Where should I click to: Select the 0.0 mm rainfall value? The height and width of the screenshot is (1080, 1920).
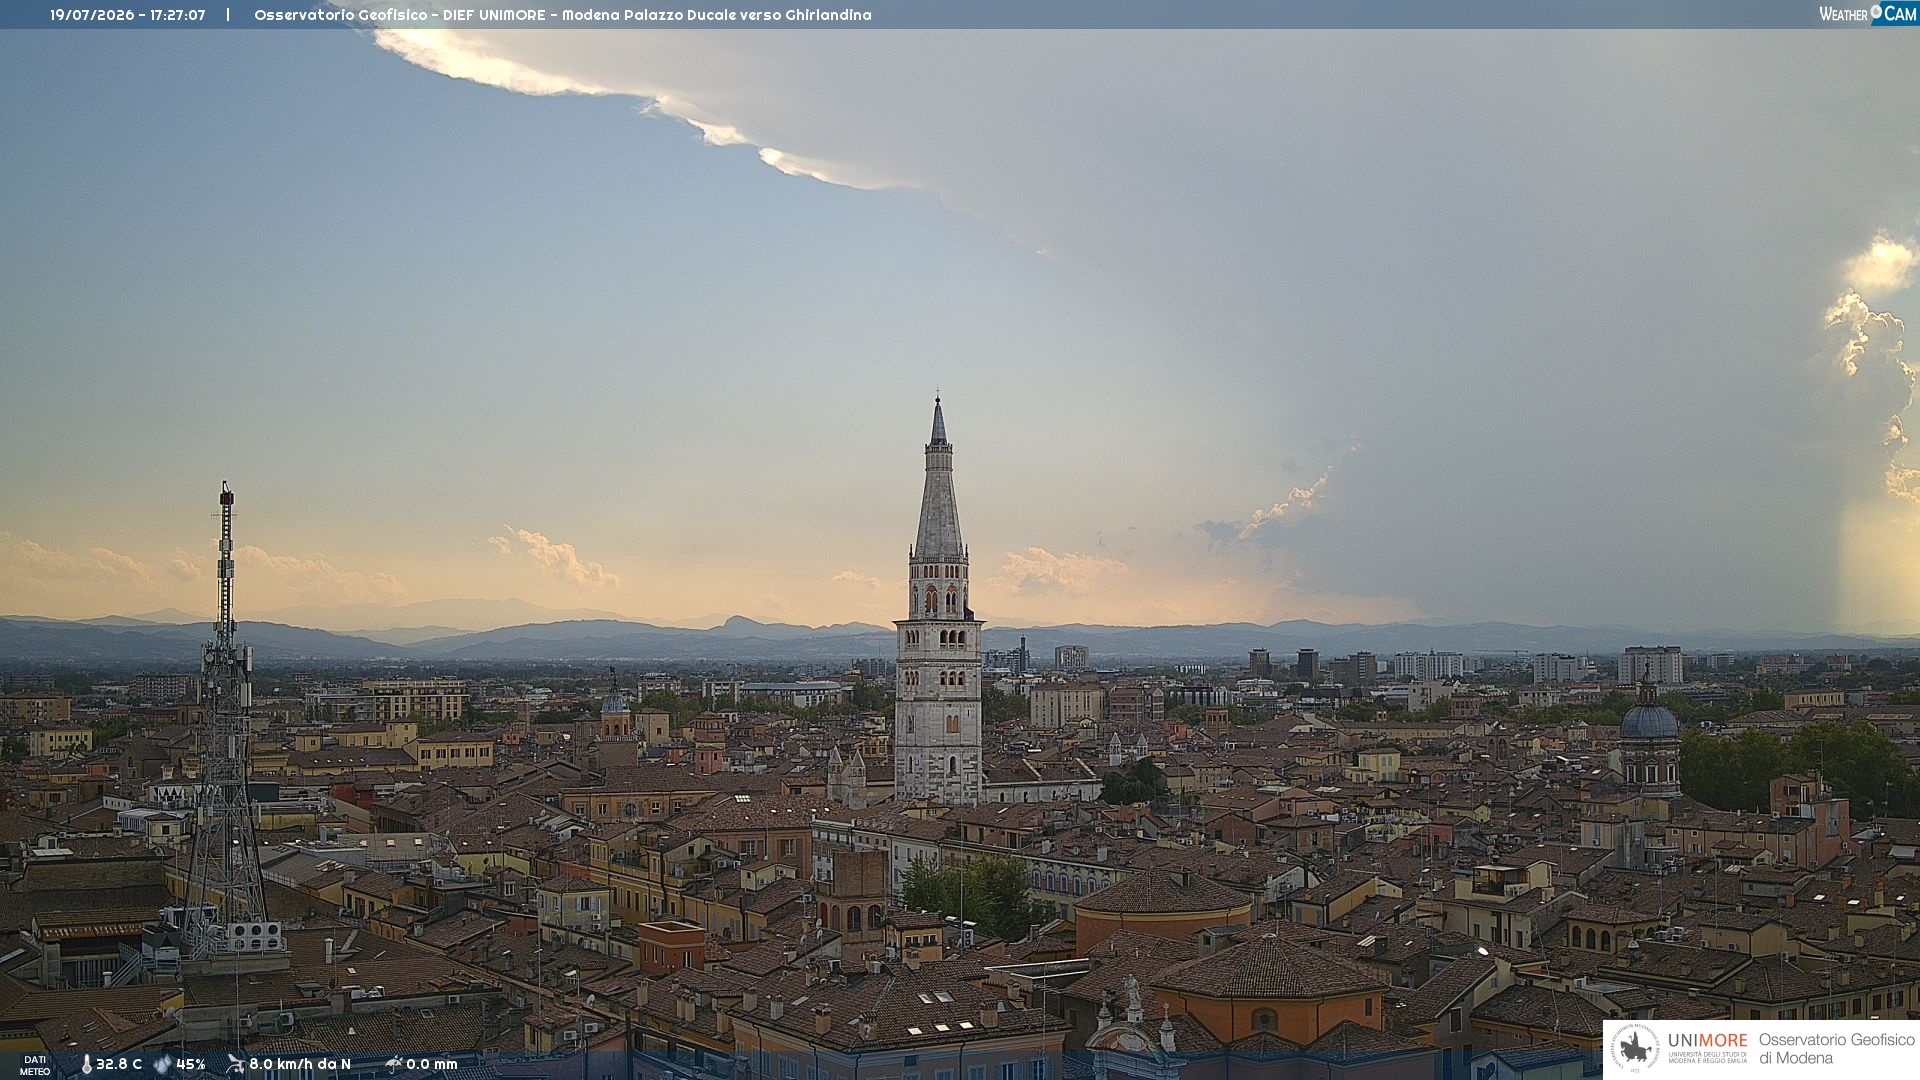tap(432, 1065)
